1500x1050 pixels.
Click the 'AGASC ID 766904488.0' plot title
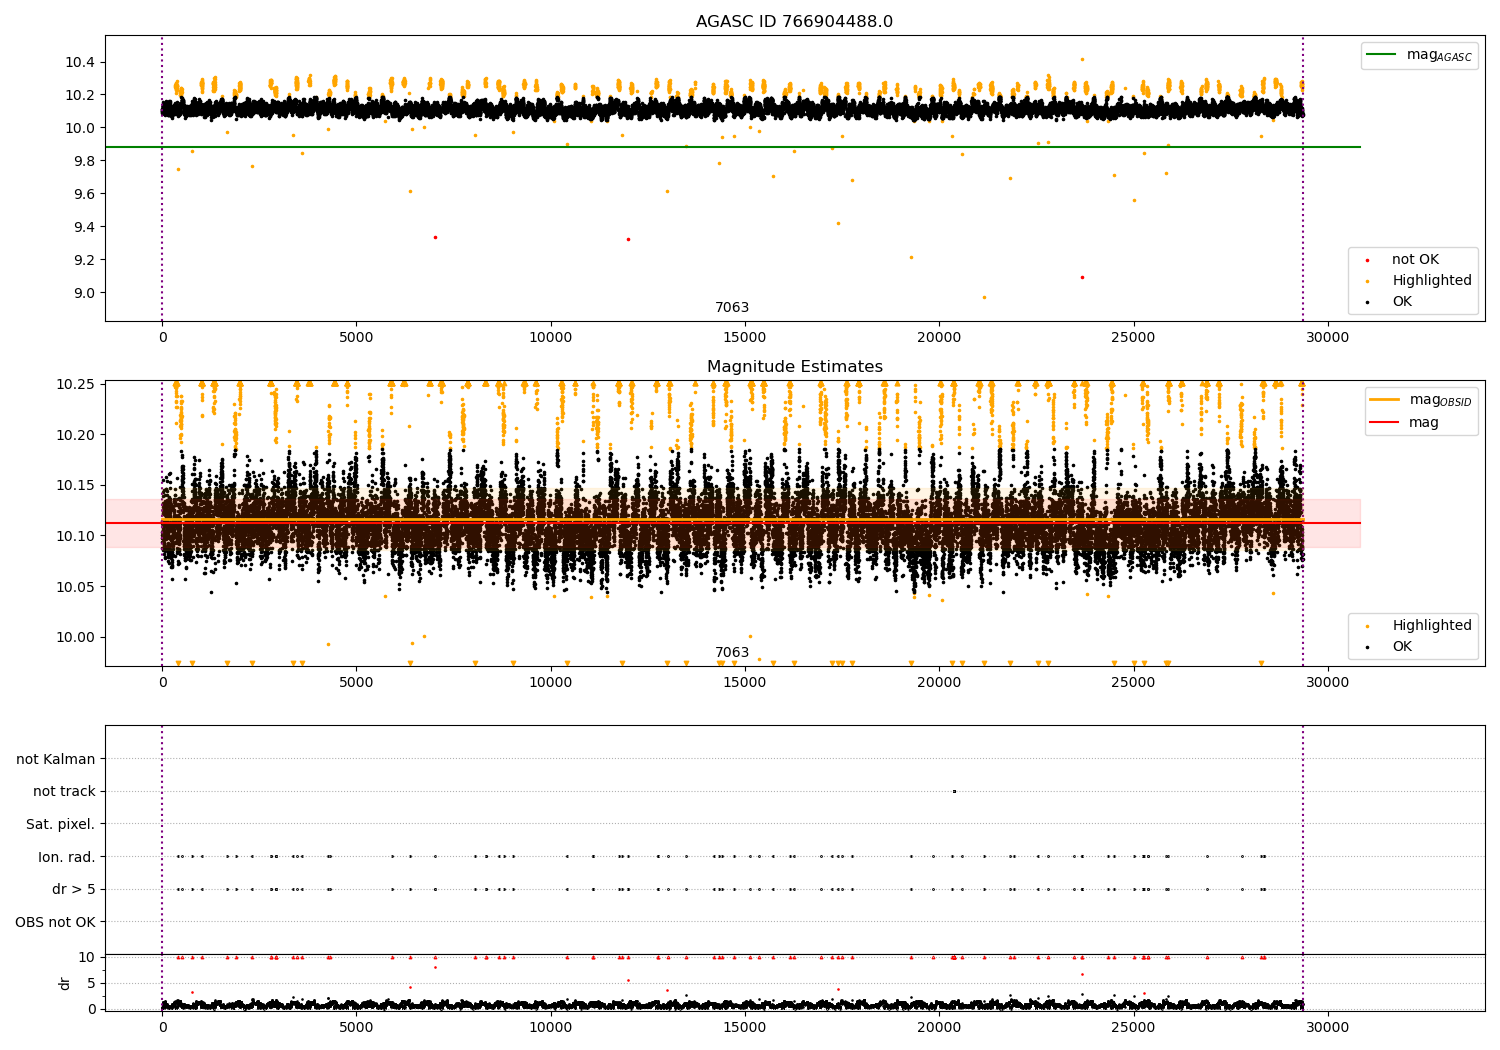[x=794, y=22]
